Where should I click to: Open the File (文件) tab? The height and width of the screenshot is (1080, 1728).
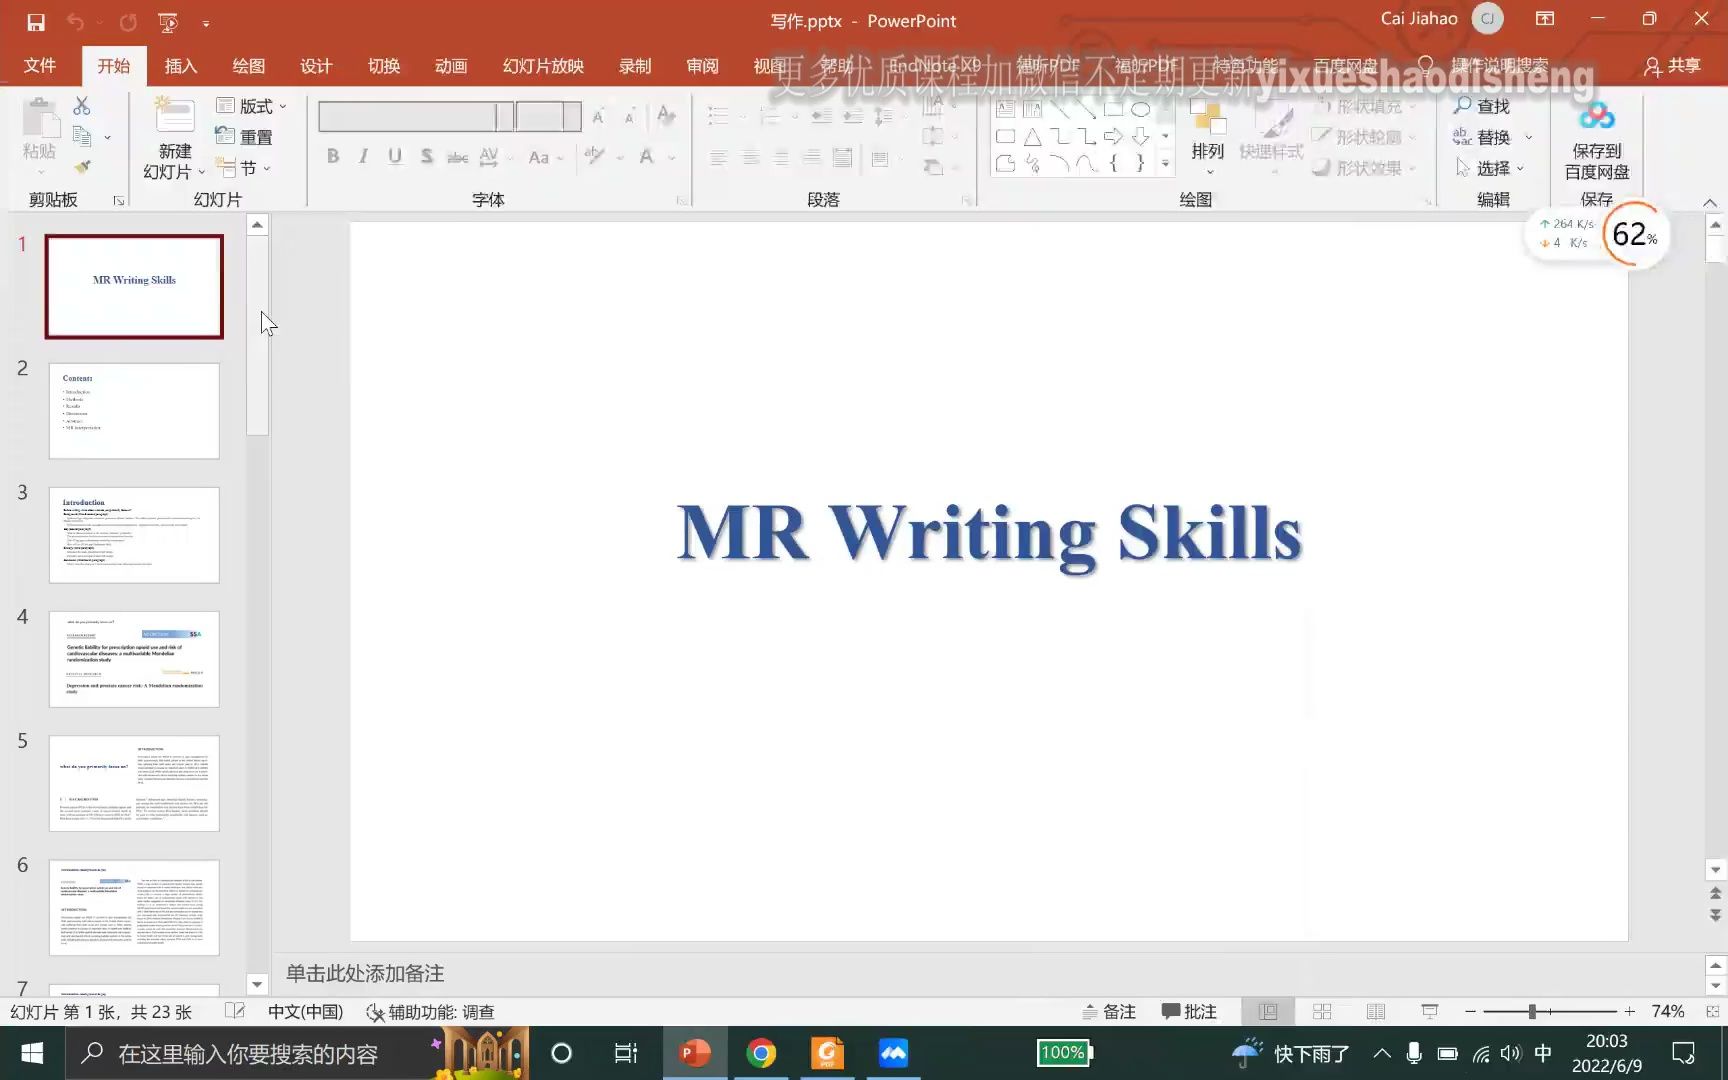(x=40, y=66)
